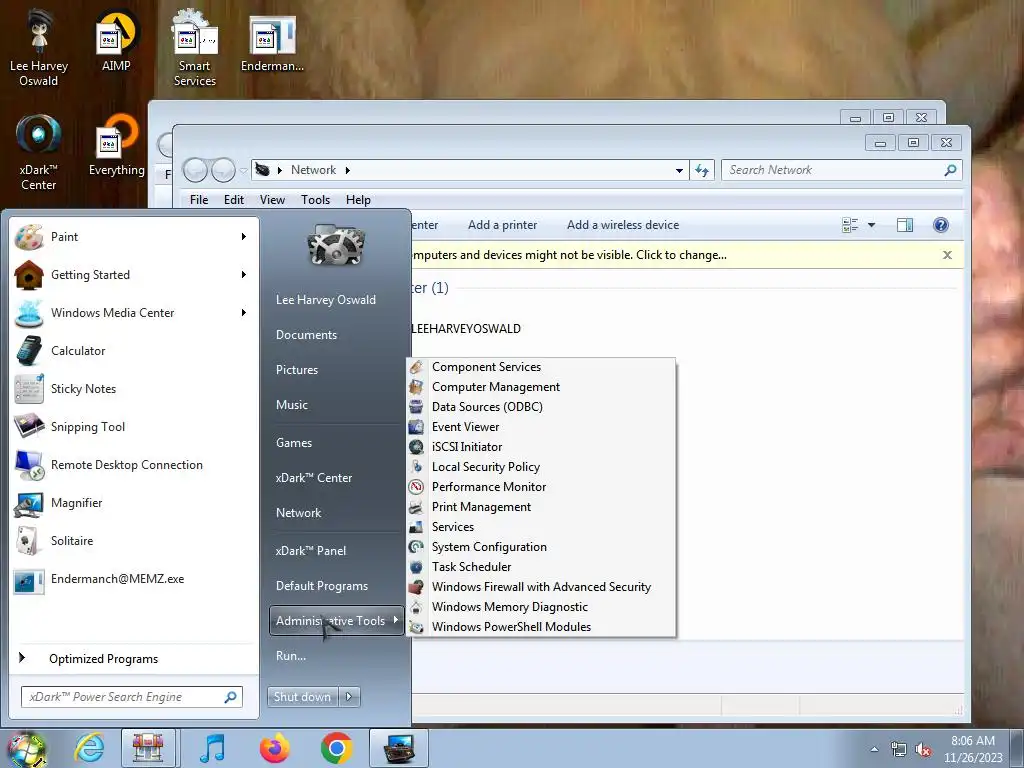1024x768 pixels.
Task: Launch Firefox from the taskbar
Action: tap(274, 748)
